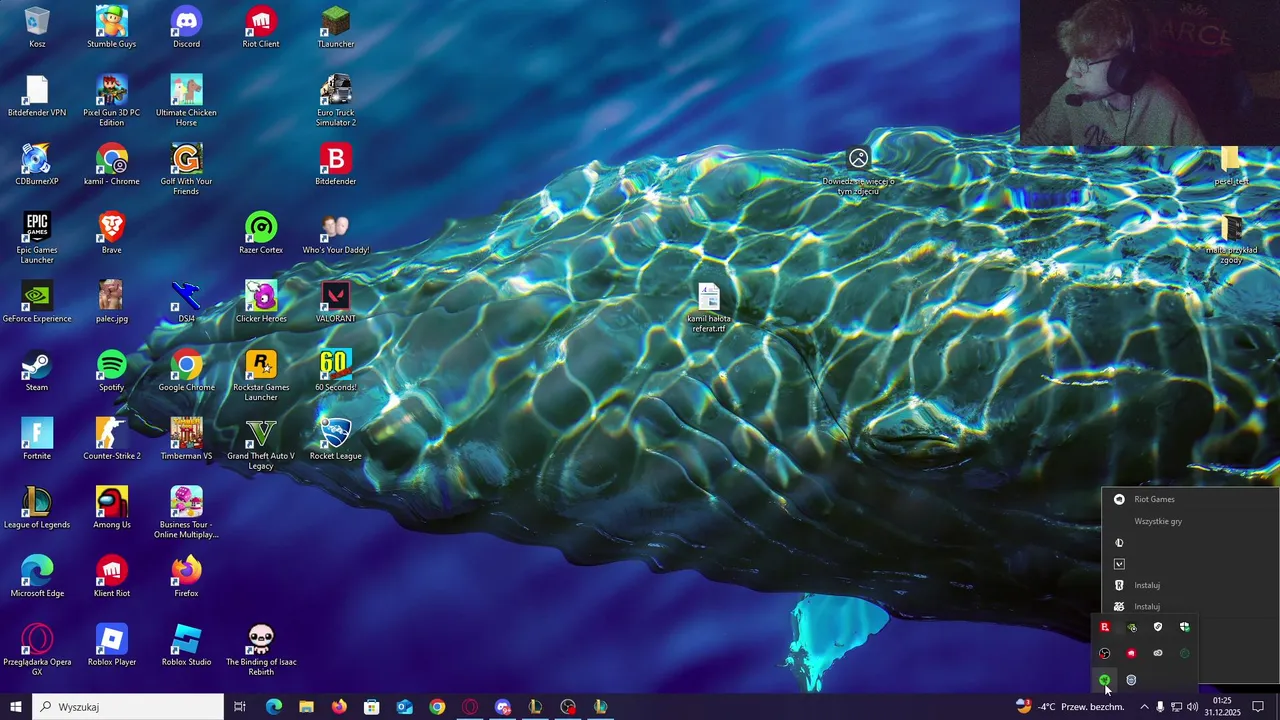1280x720 pixels.
Task: Select the Razer Cortex desktop icon
Action: (x=261, y=233)
